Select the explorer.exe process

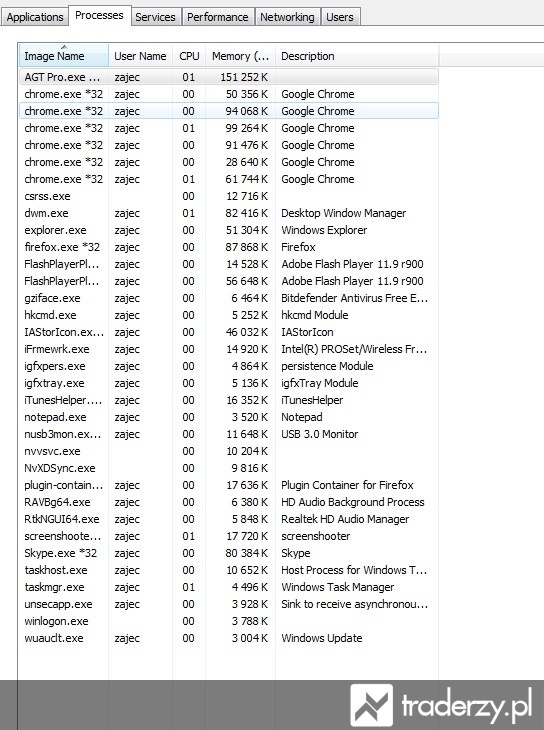229,230
